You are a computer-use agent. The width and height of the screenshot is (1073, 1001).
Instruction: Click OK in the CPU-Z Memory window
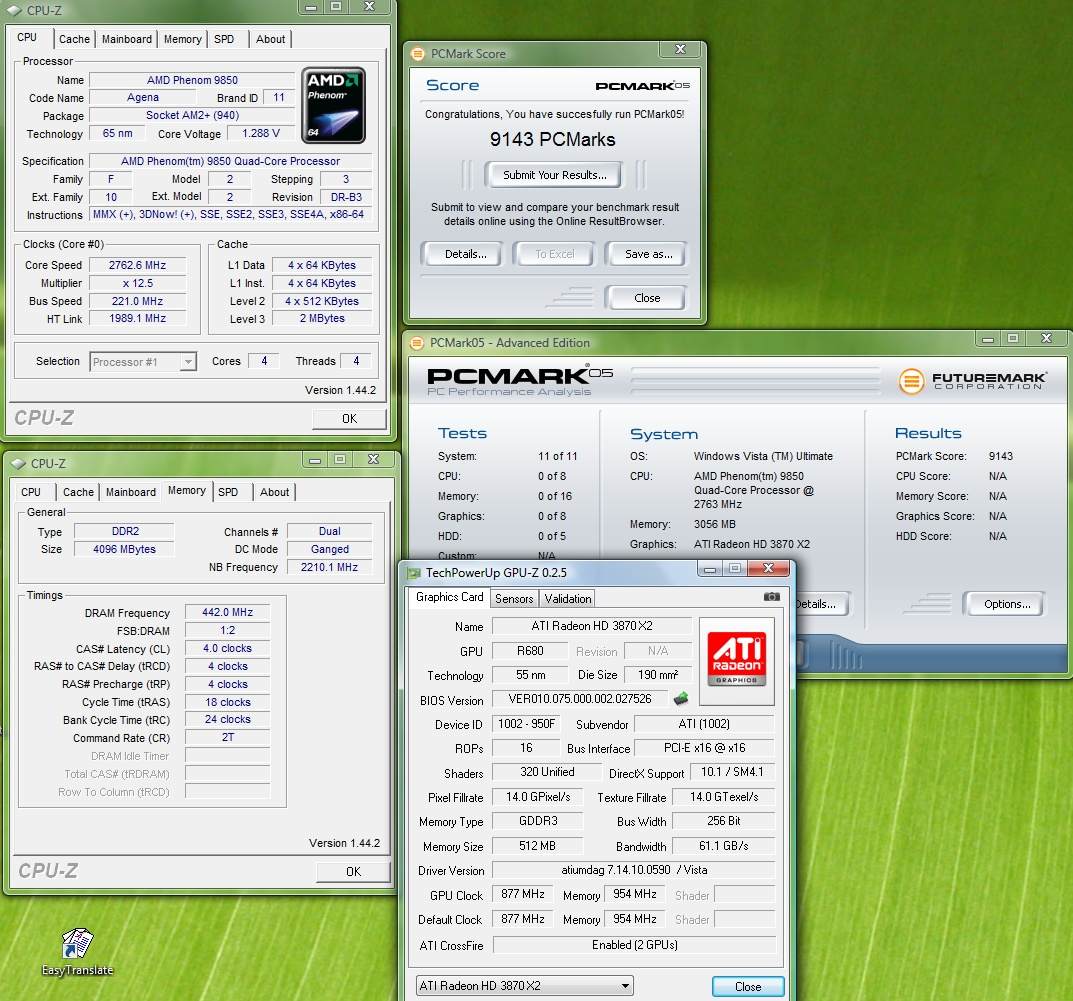point(353,872)
